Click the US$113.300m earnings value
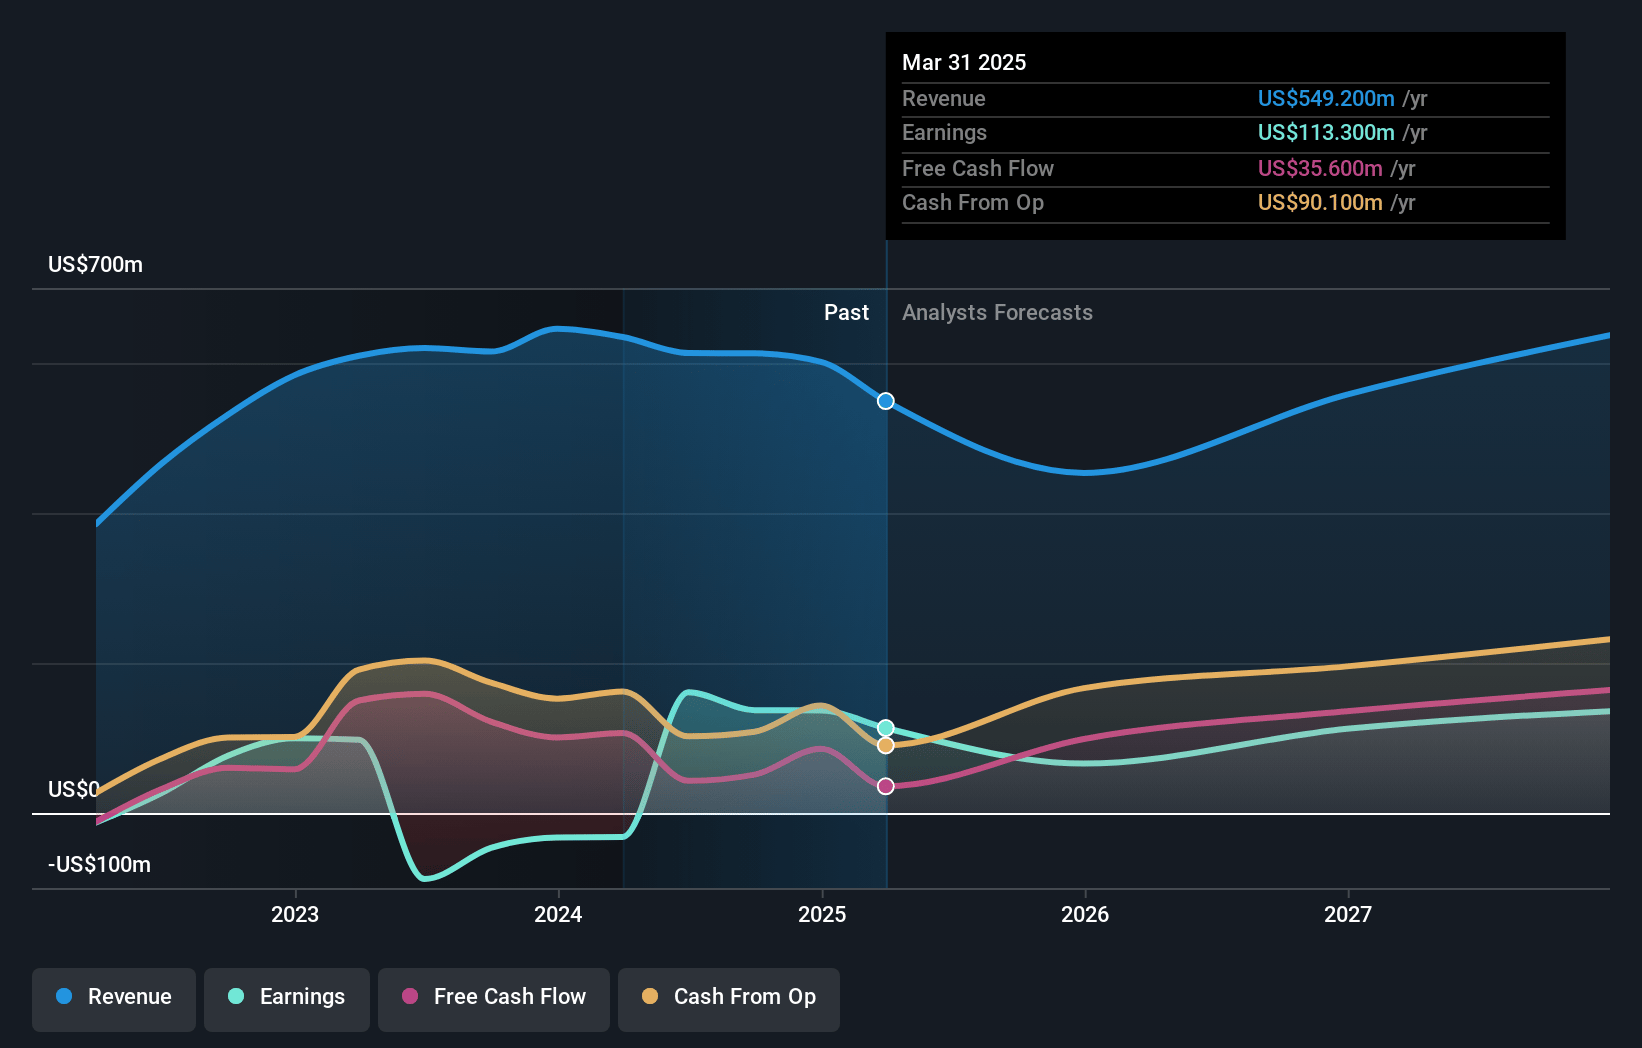 pos(1326,132)
